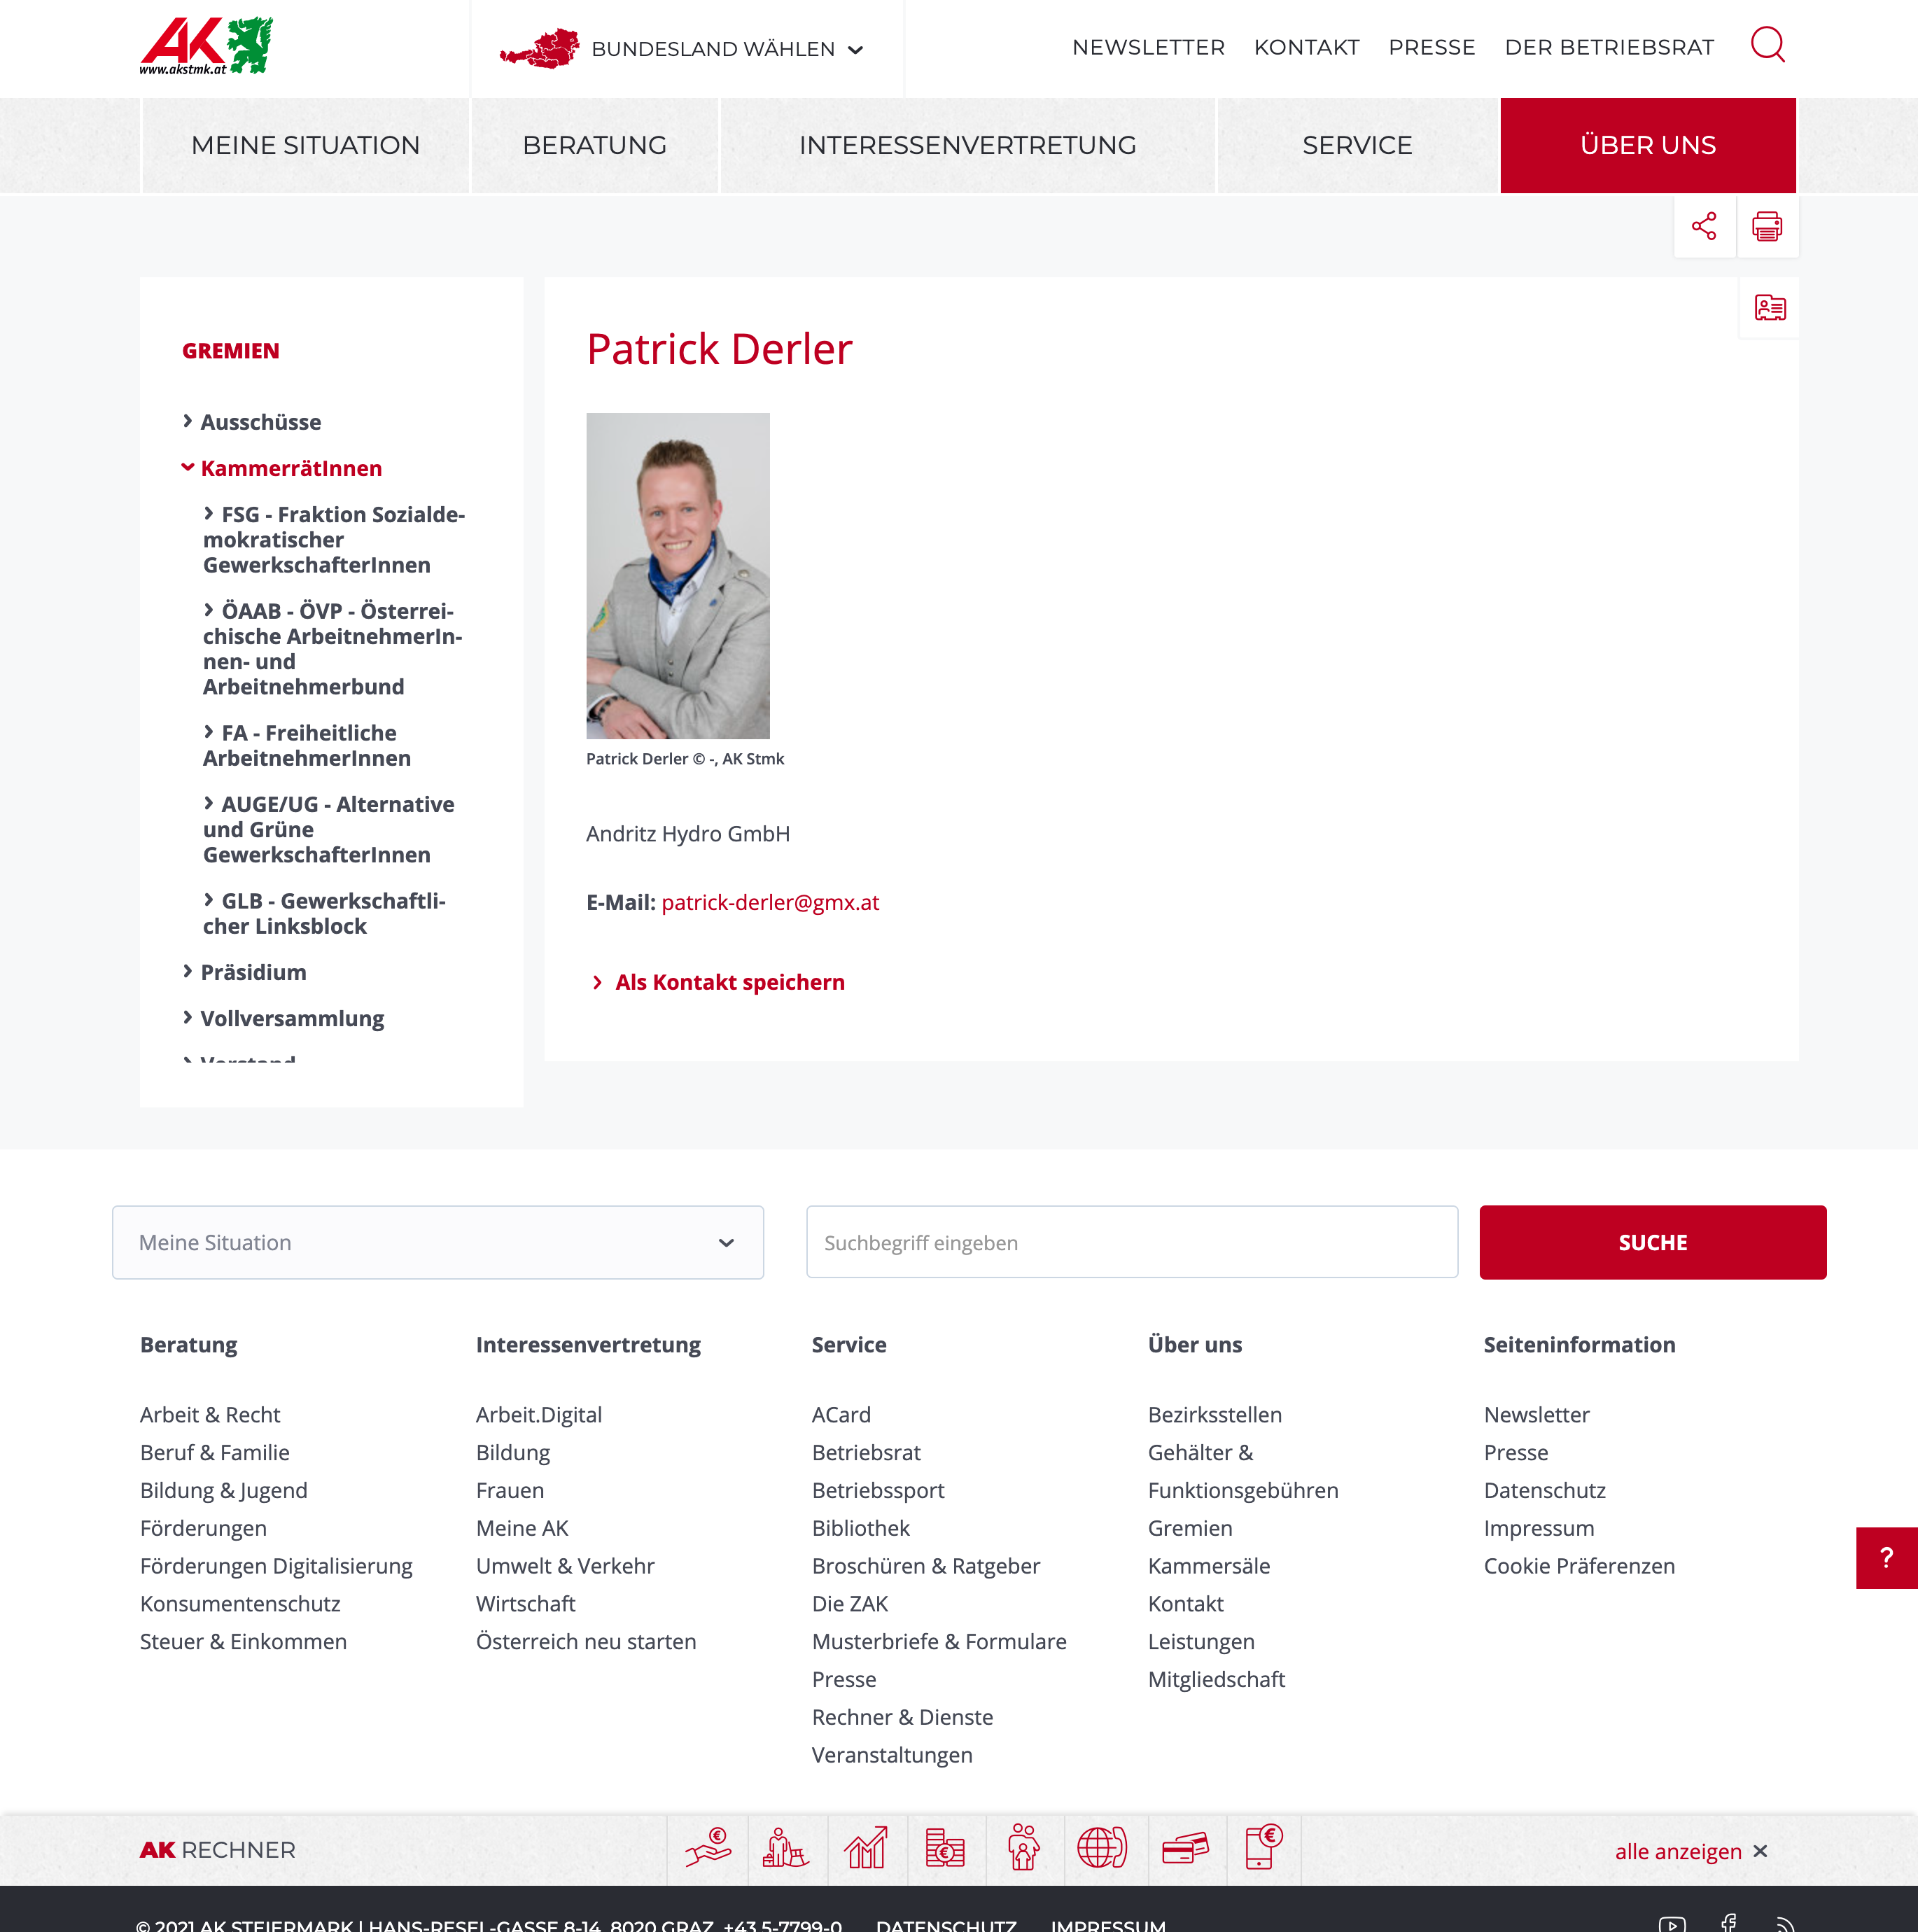Open Umwelt & Verkehr footer link

(565, 1565)
